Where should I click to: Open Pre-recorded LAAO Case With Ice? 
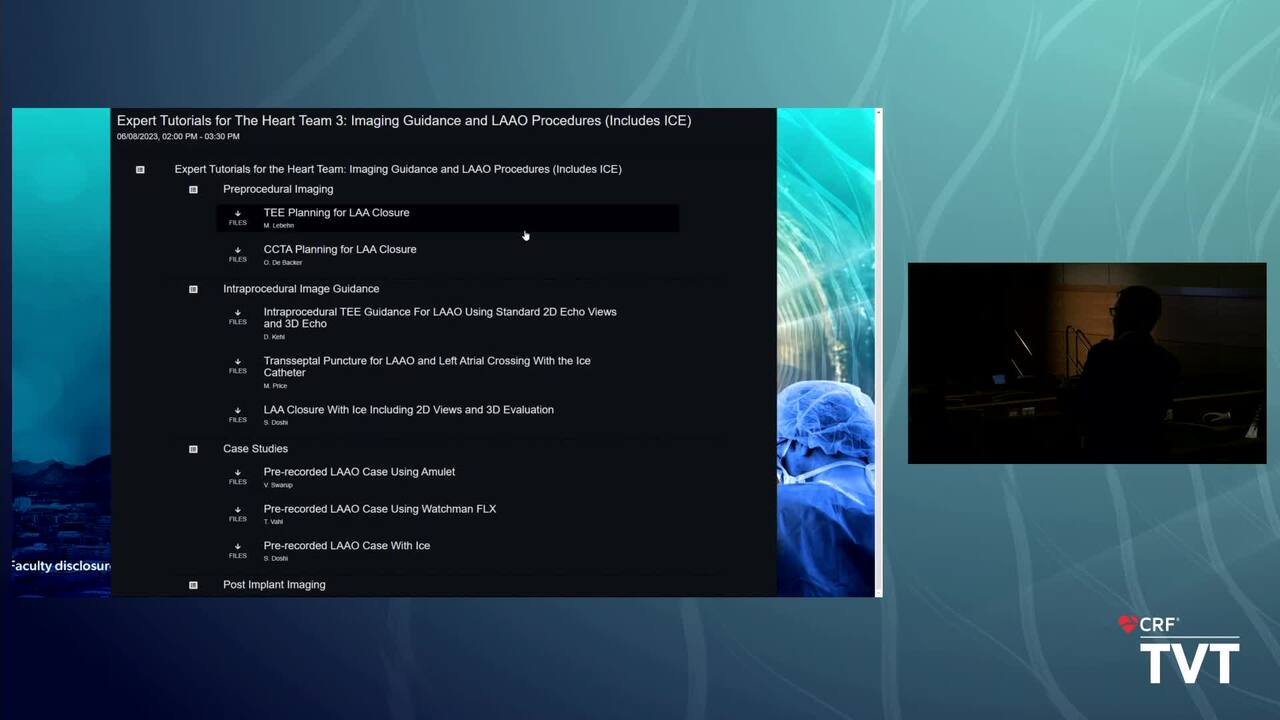click(347, 546)
